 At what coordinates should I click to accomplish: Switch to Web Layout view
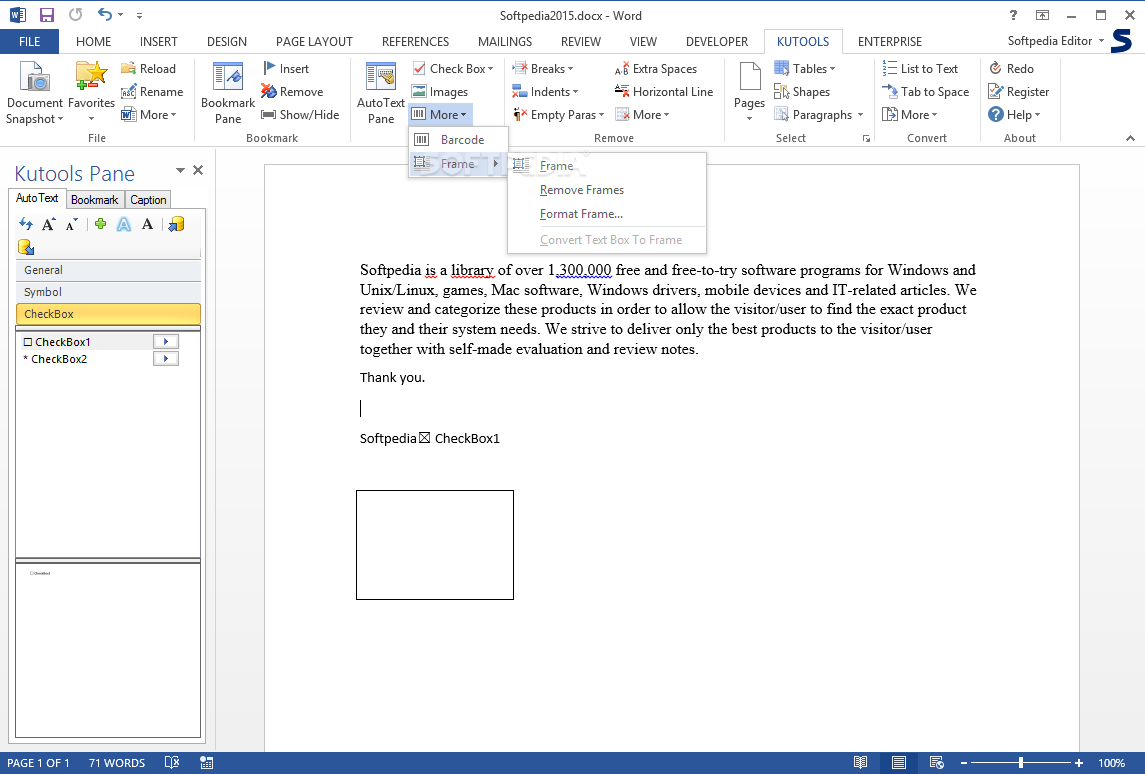pos(937,763)
